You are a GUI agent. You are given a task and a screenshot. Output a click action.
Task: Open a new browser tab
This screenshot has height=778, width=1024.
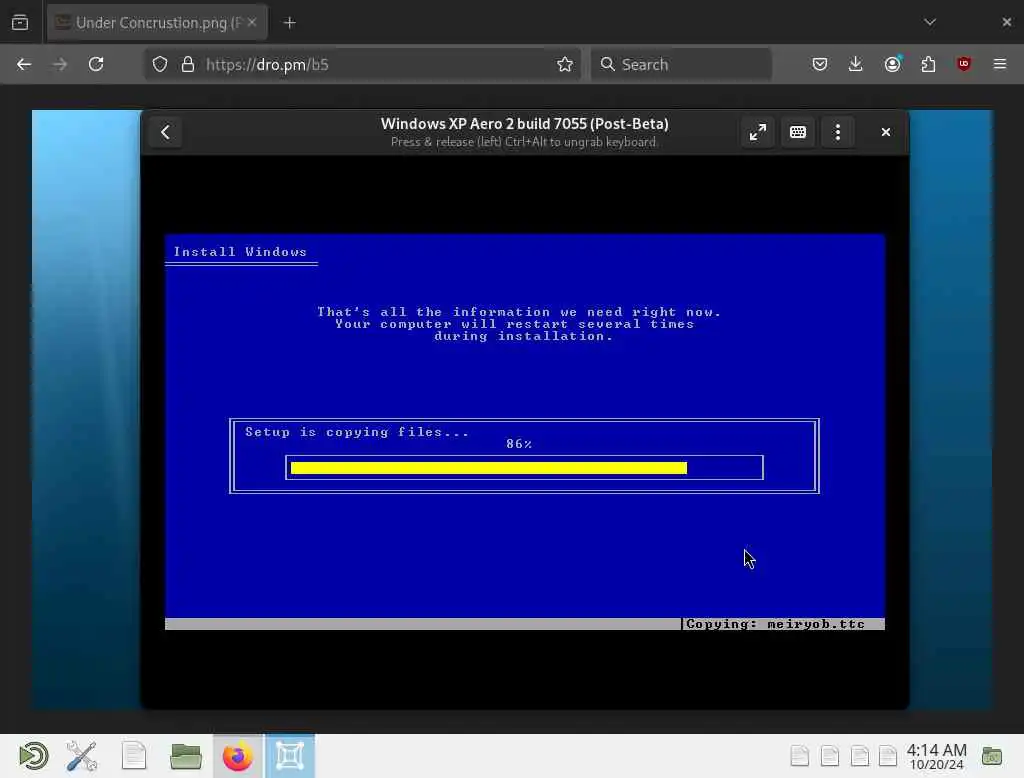point(290,23)
